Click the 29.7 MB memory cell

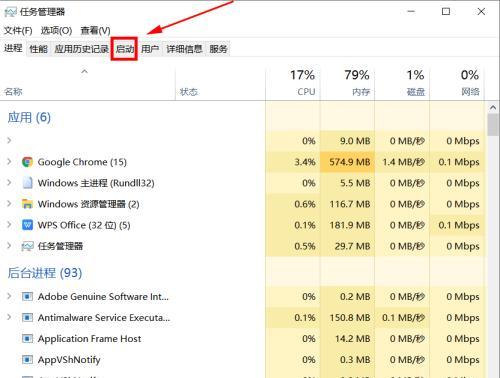tap(347, 246)
